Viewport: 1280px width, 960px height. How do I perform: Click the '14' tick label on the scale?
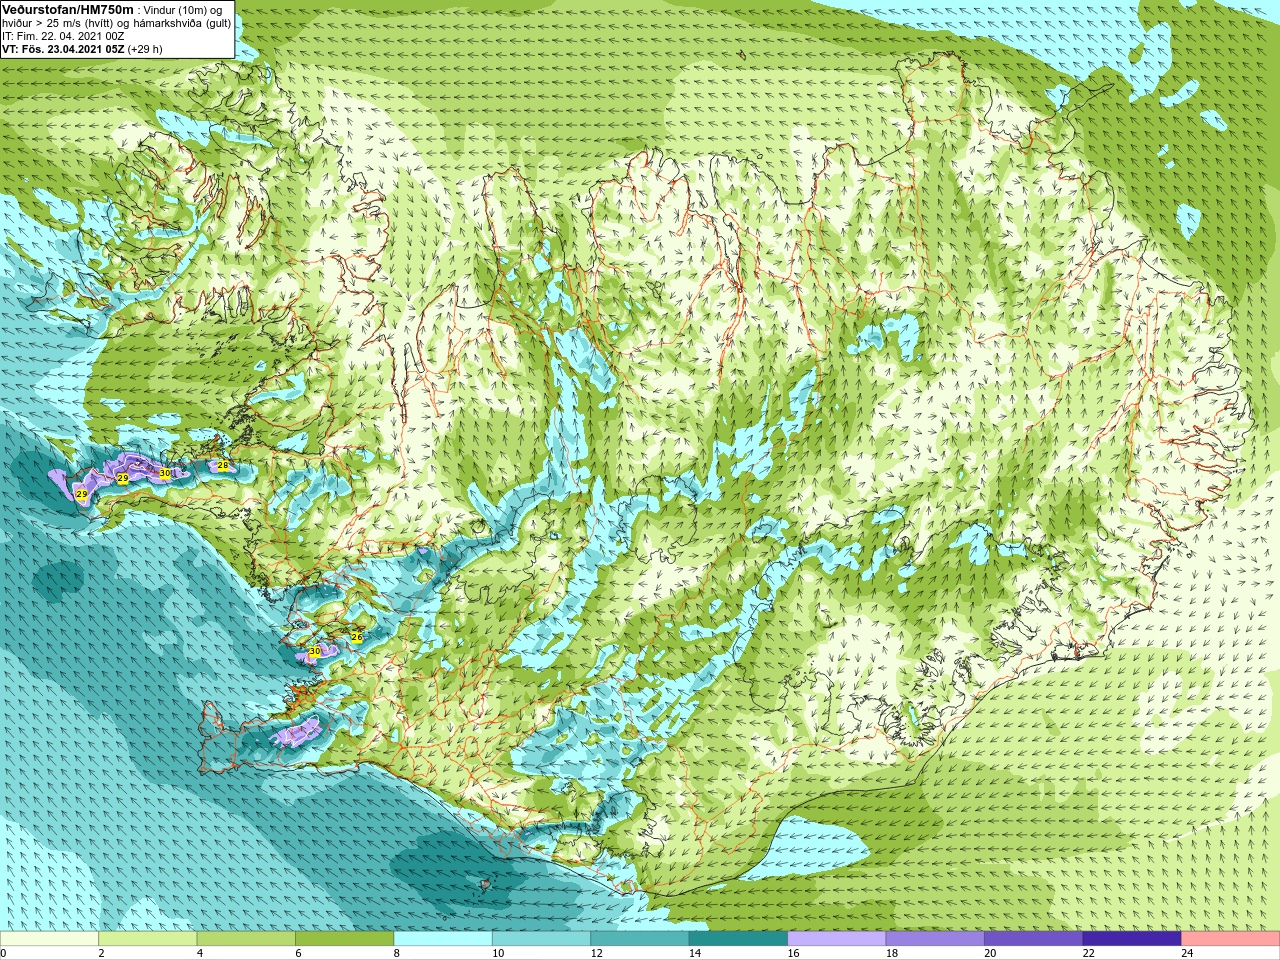[x=695, y=954]
